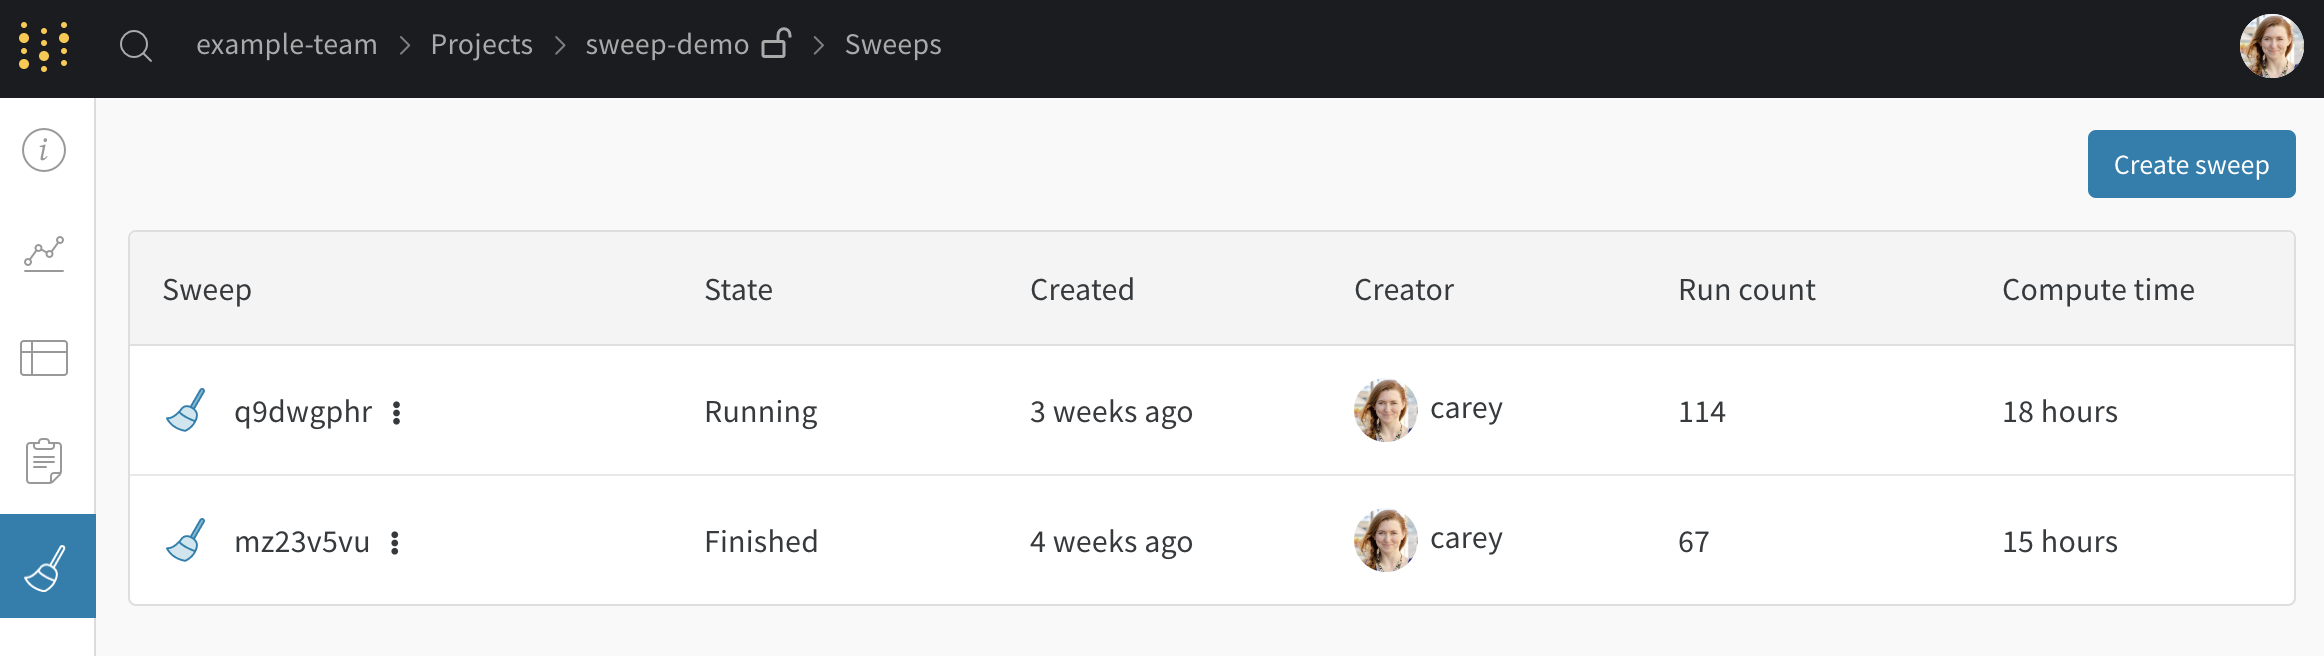Open the workspace charts sidebar icon
The width and height of the screenshot is (2324, 656).
coord(44,254)
